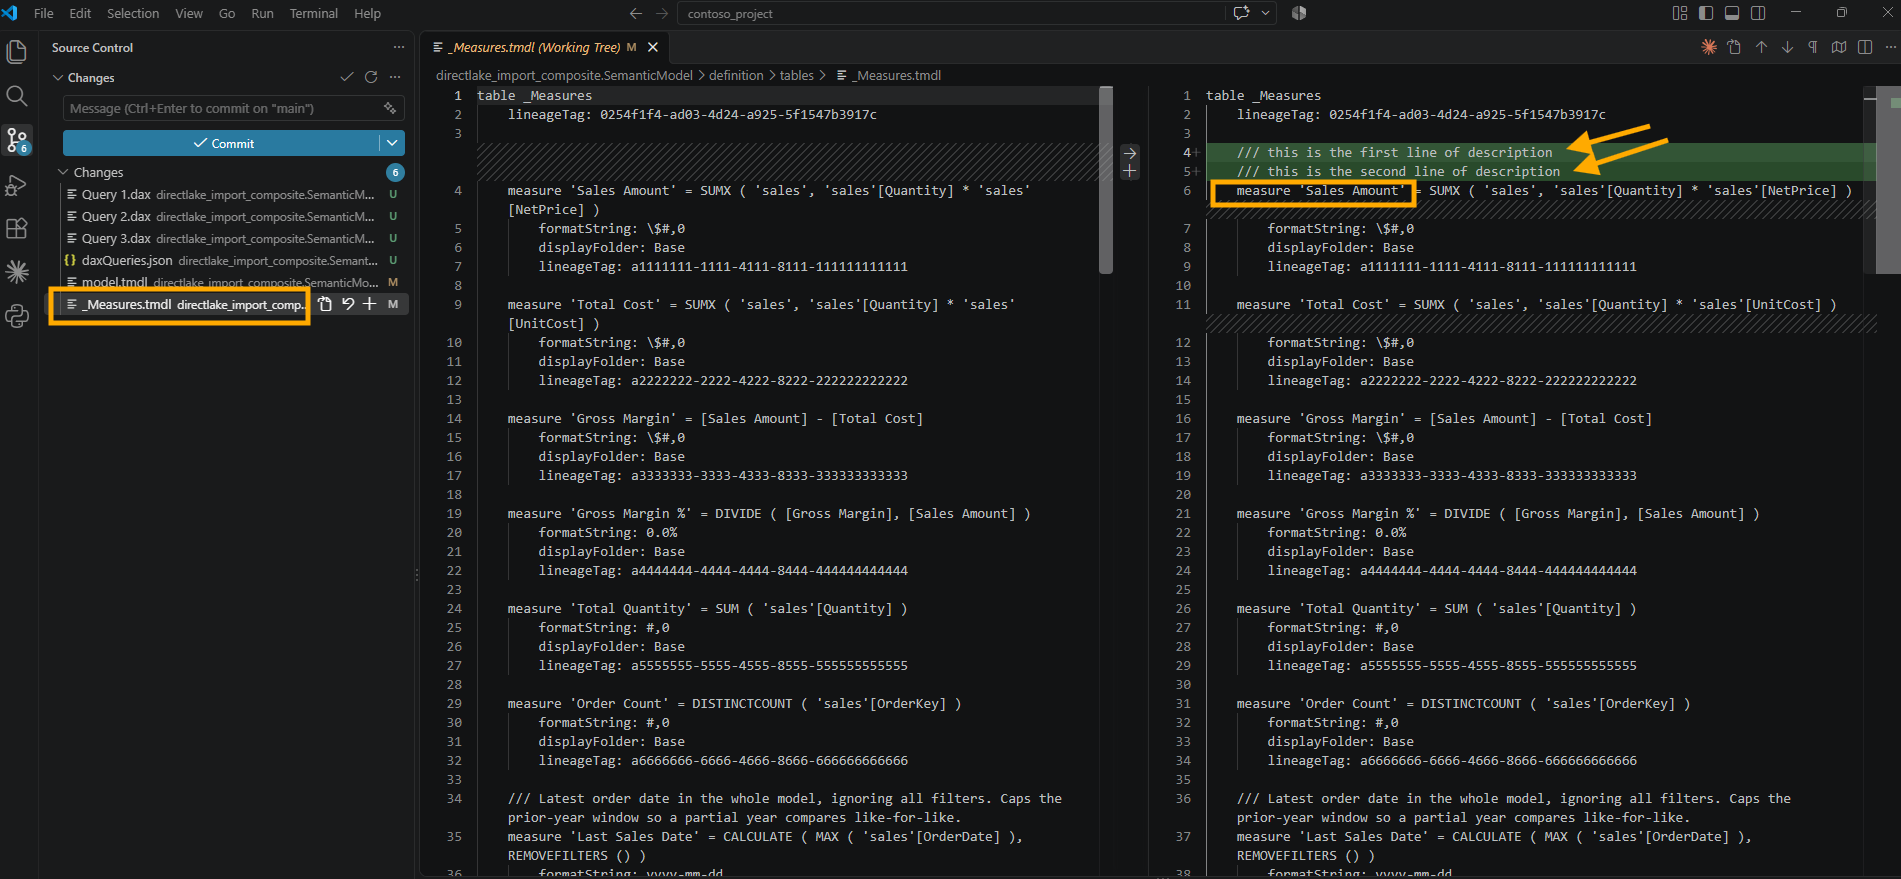Click the refresh icon in Changes header

(371, 77)
